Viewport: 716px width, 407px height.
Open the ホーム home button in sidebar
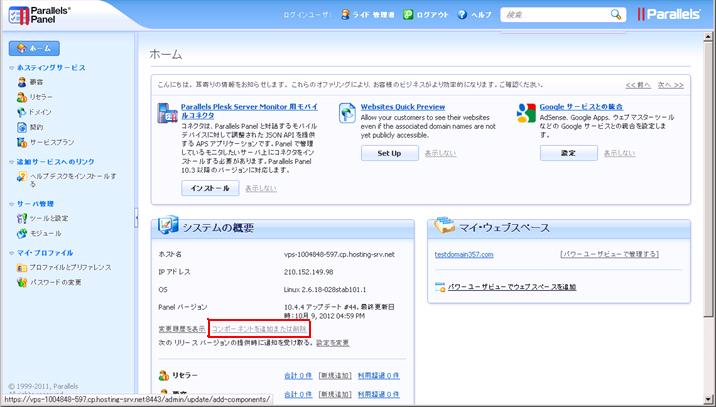(x=34, y=48)
